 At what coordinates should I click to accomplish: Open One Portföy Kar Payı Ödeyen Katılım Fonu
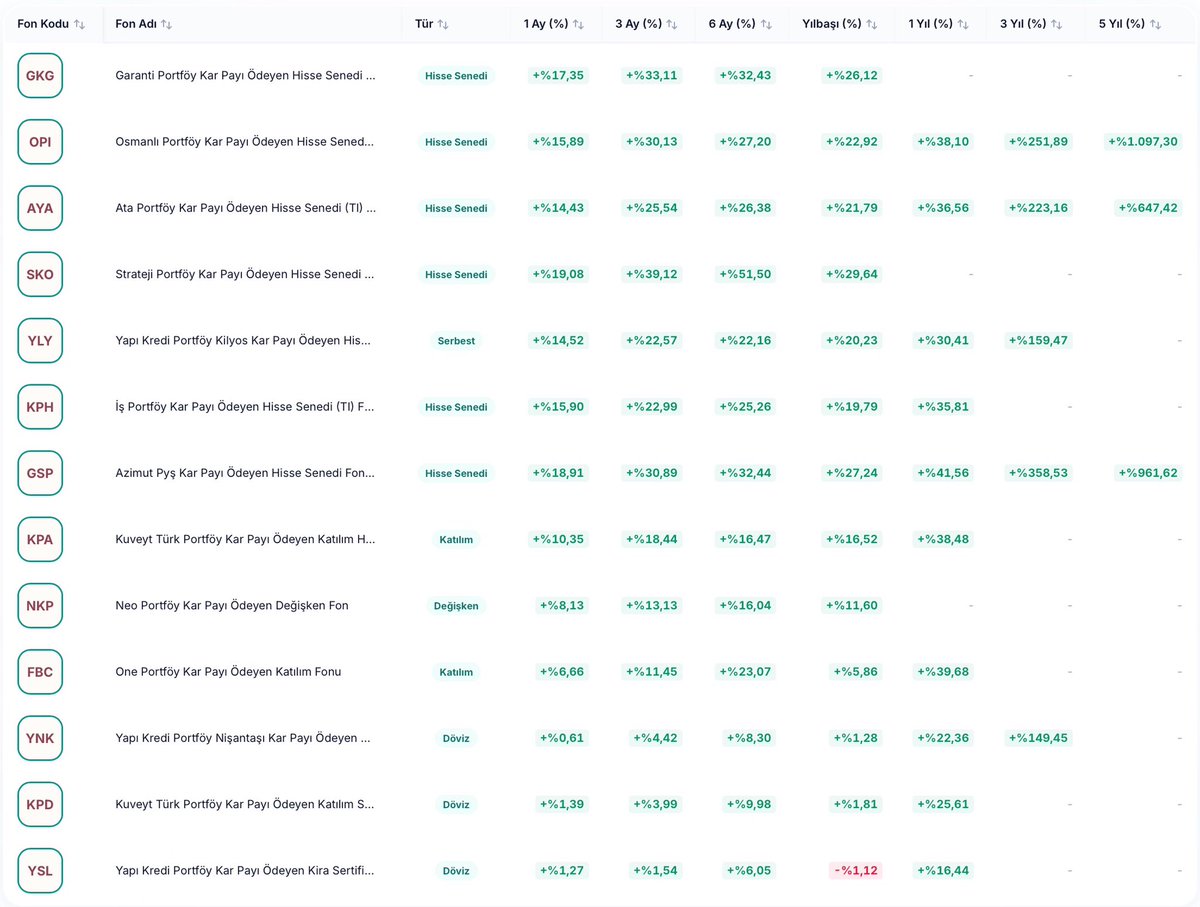click(228, 672)
